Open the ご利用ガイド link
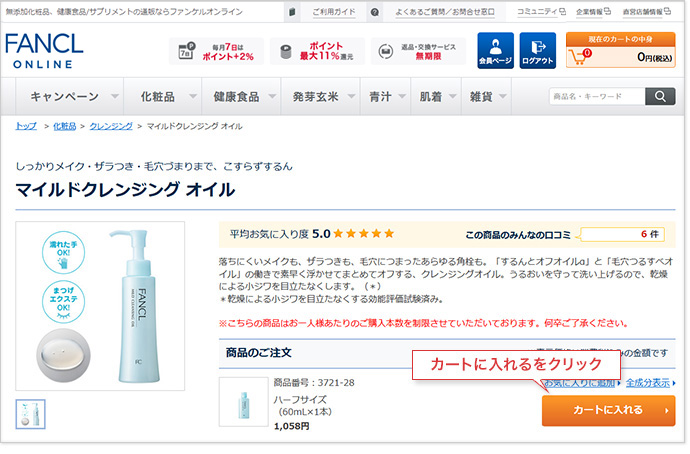Viewport: 690px width, 454px height. 334,12
